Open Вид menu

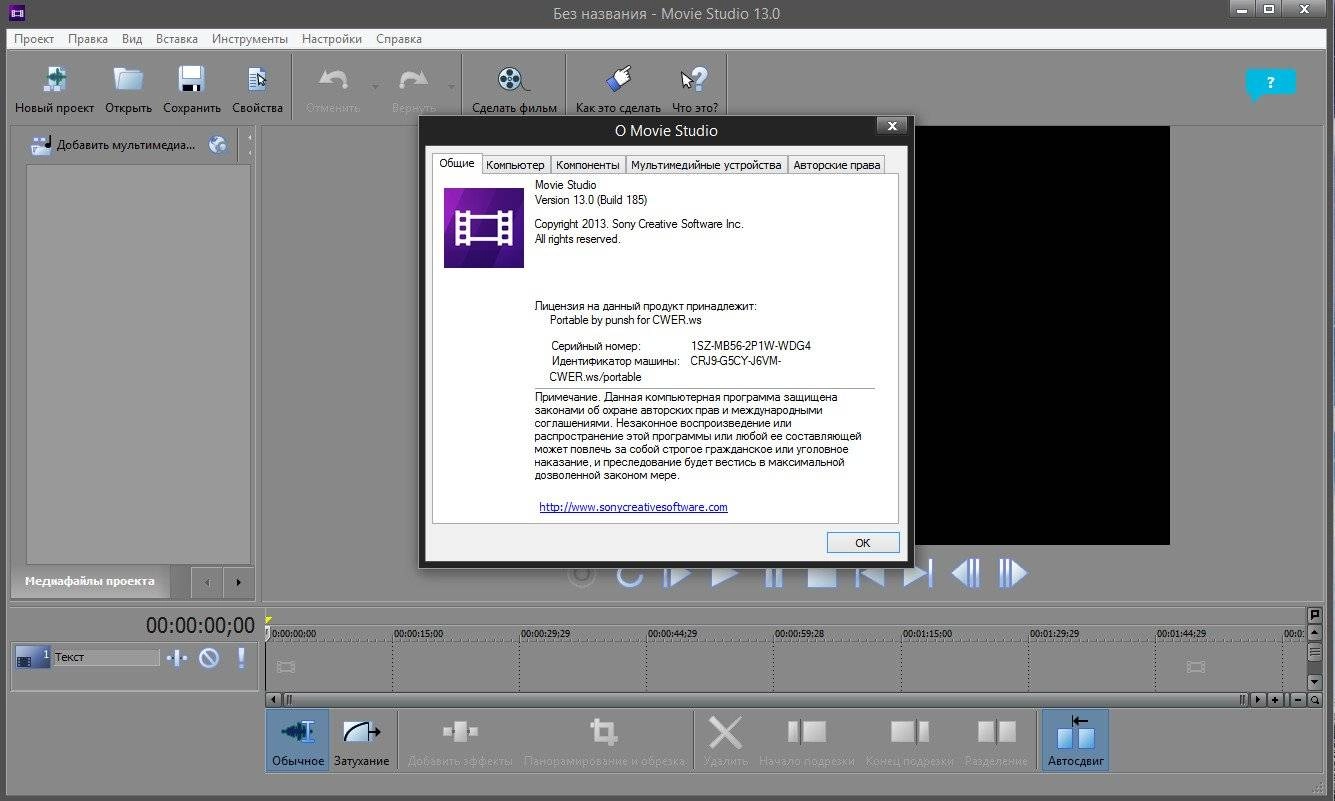(x=132, y=39)
